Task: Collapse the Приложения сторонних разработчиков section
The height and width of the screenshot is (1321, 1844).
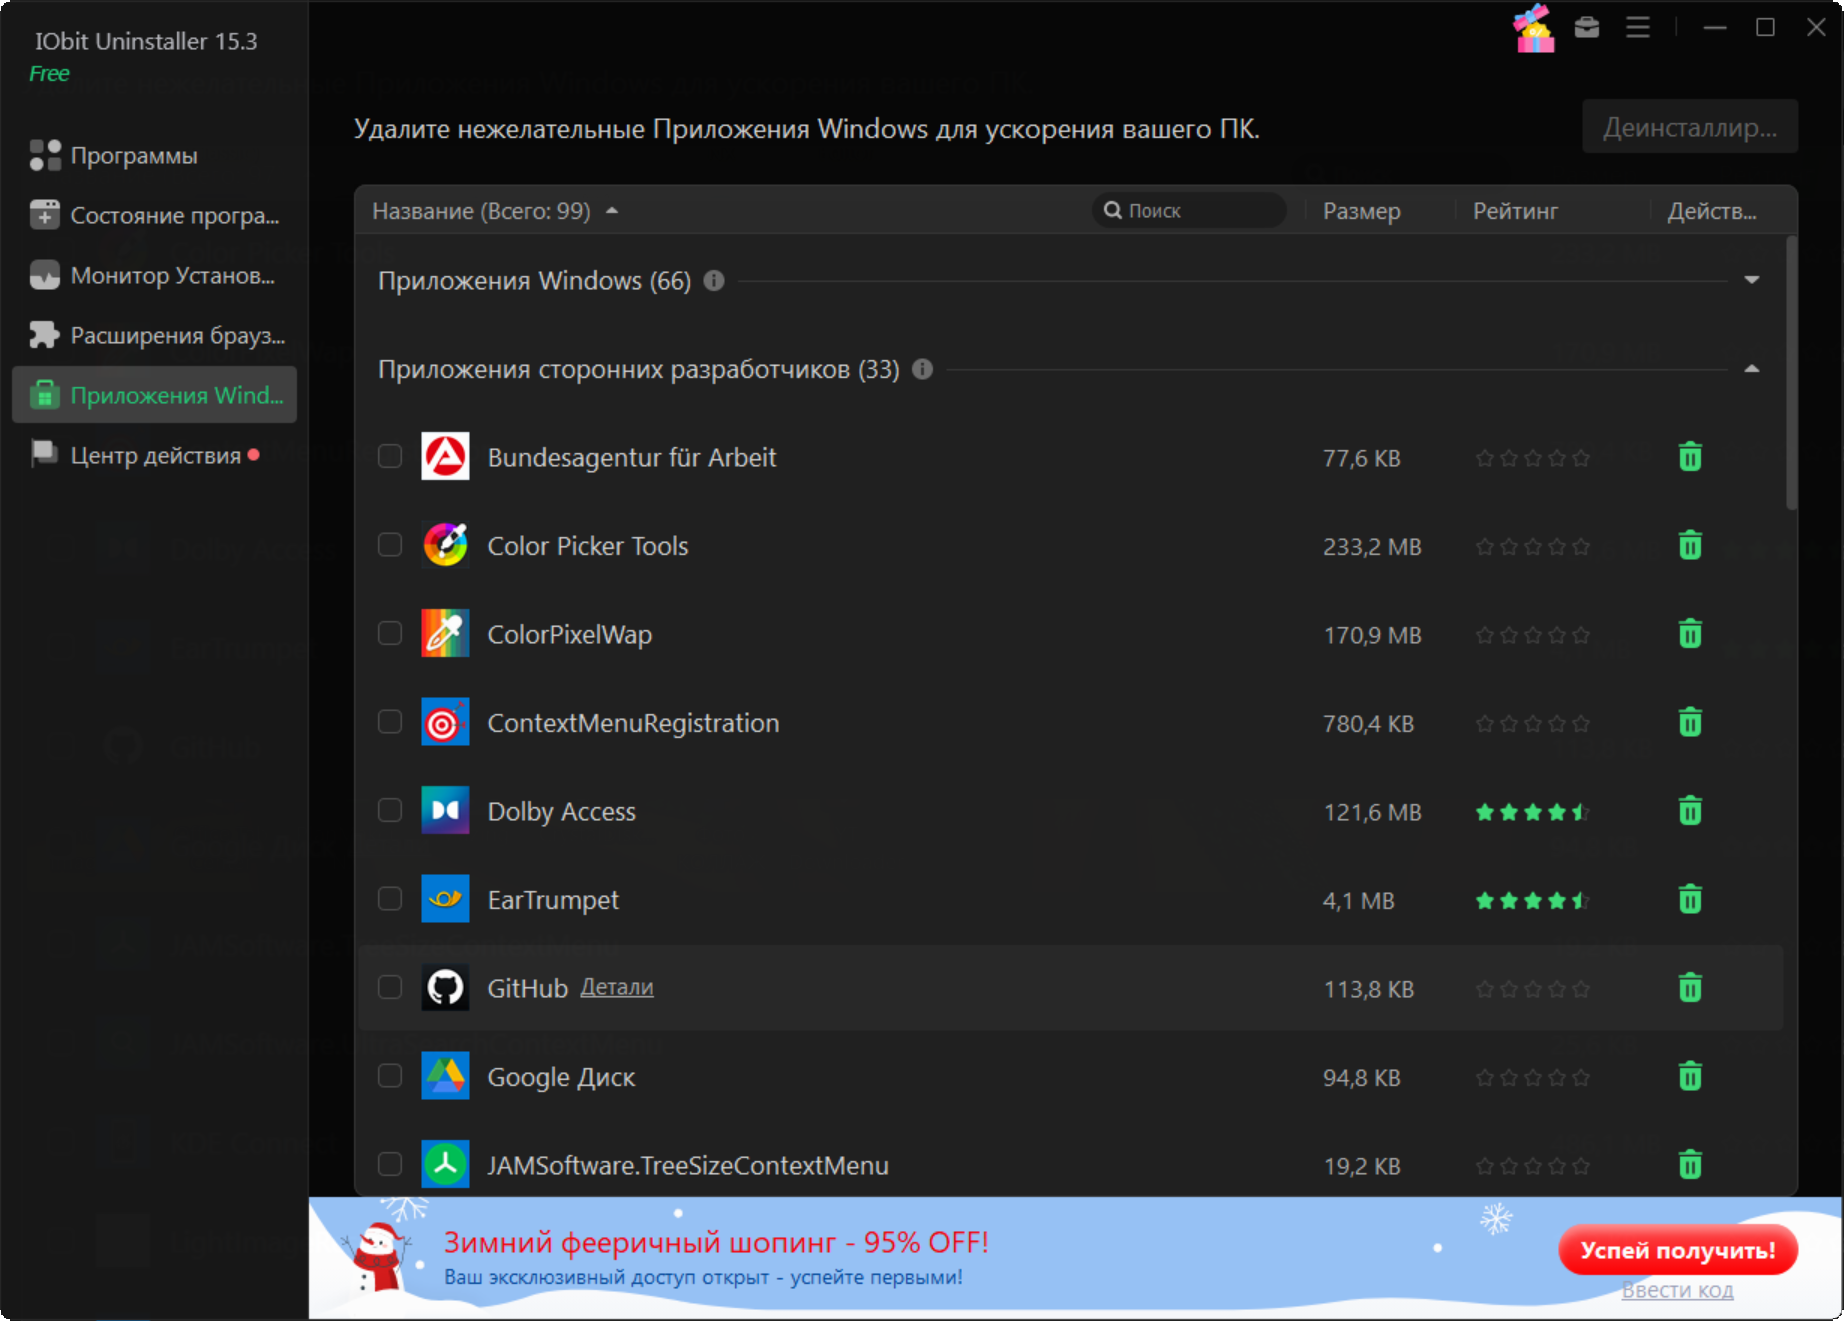Action: coord(1751,369)
